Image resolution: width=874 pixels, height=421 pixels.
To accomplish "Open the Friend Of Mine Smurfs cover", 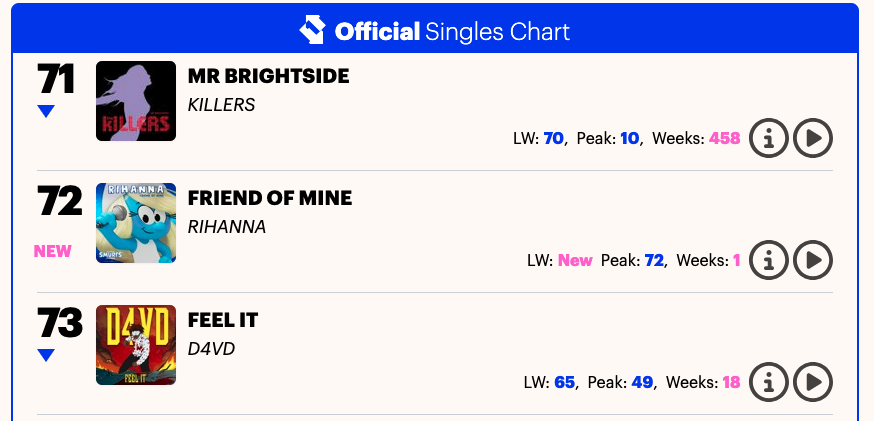I will [x=136, y=223].
